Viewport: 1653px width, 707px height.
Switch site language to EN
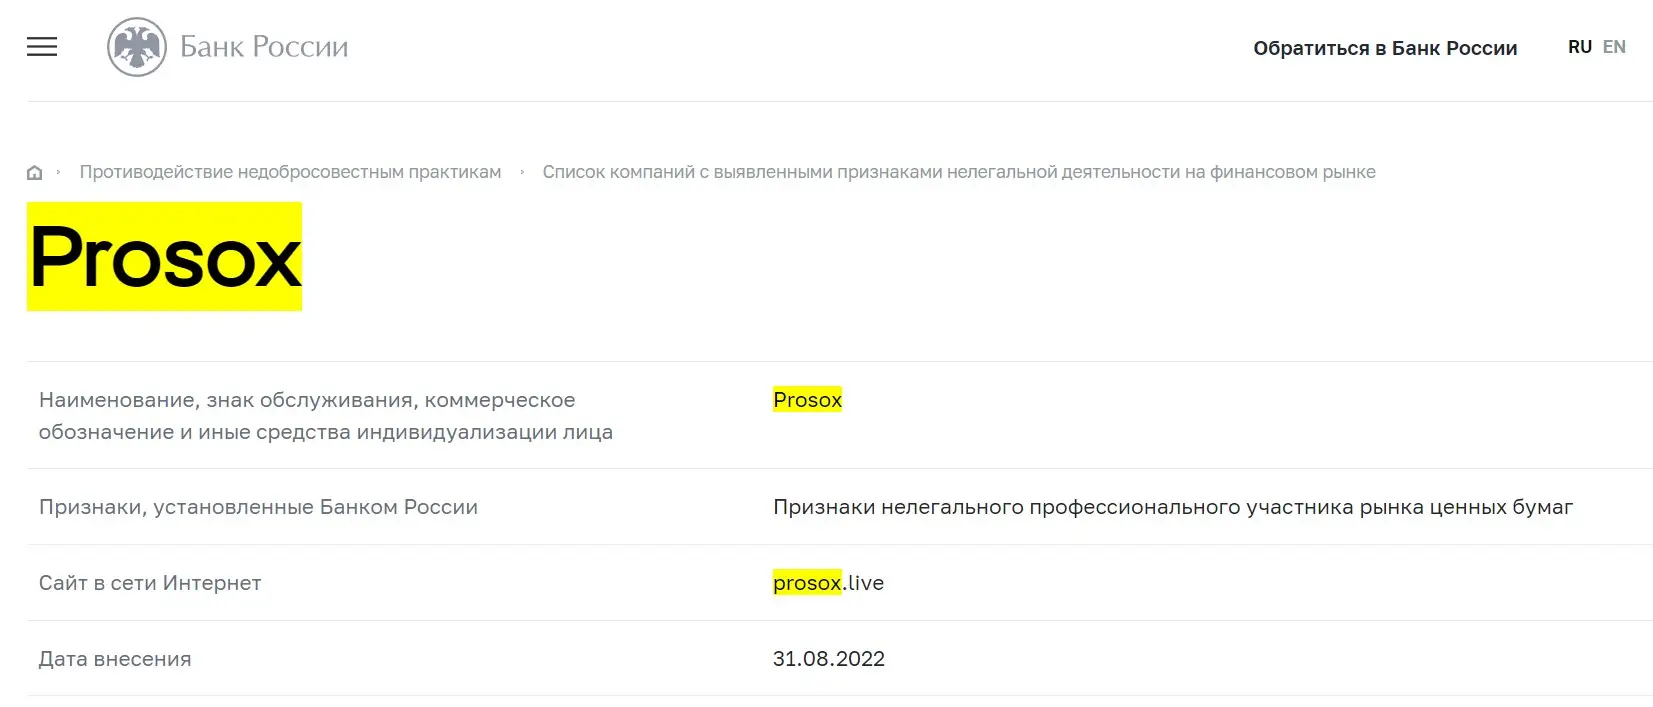click(1614, 46)
